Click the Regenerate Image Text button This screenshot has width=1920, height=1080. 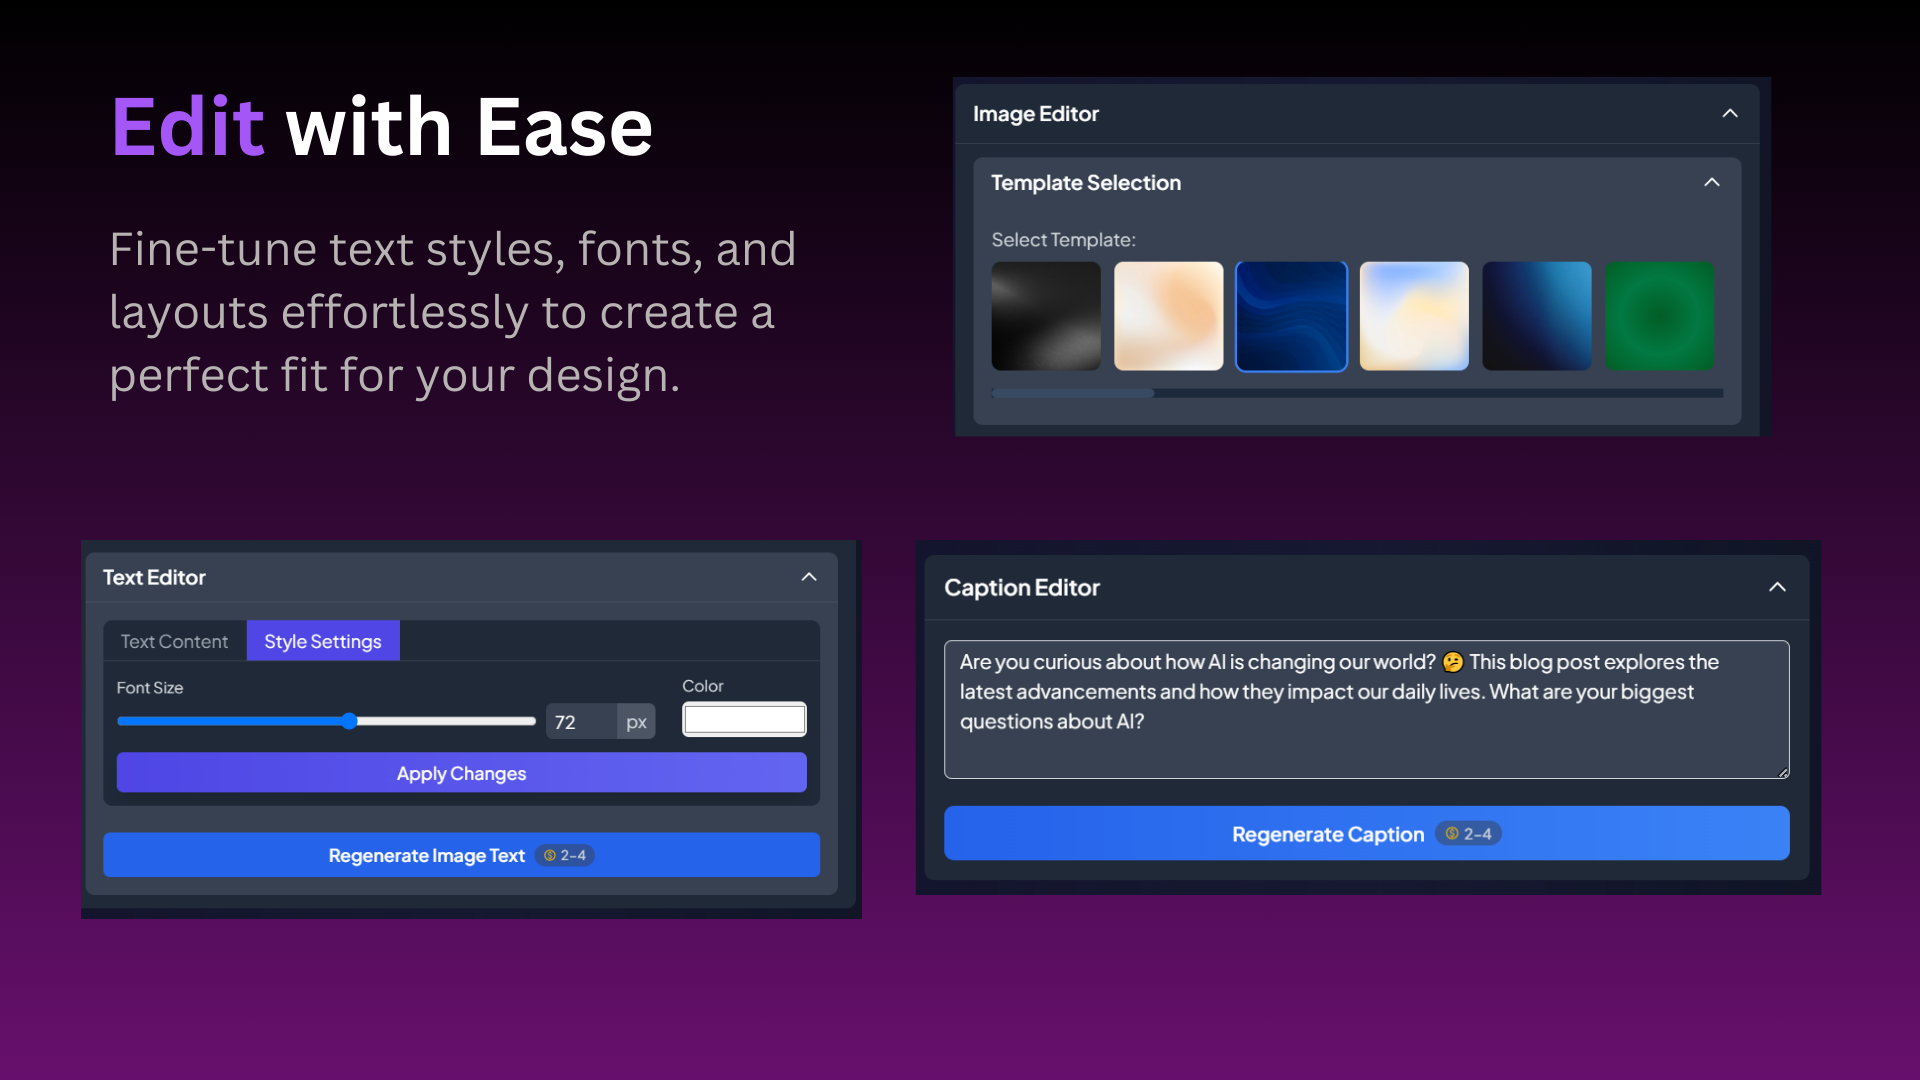[x=461, y=855]
